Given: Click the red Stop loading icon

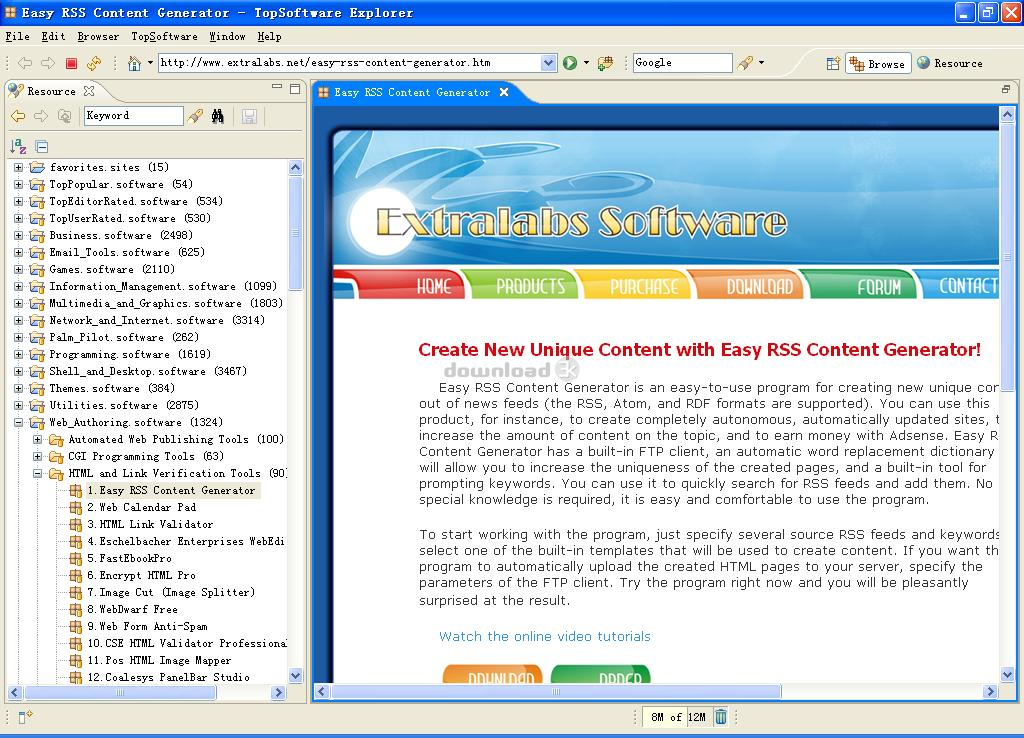Looking at the screenshot, I should 71,63.
